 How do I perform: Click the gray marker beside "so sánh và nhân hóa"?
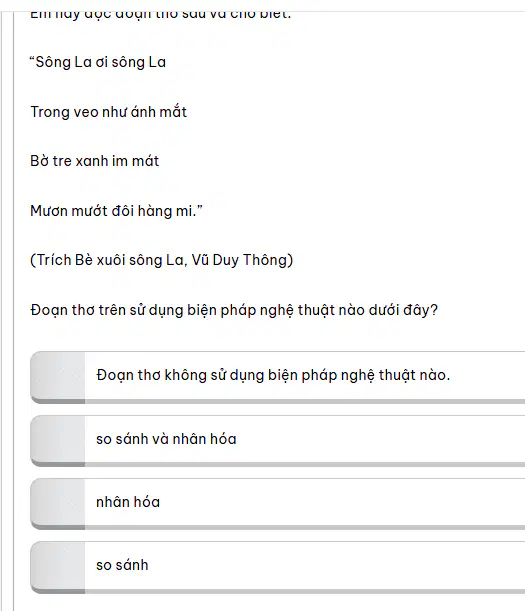tap(58, 439)
